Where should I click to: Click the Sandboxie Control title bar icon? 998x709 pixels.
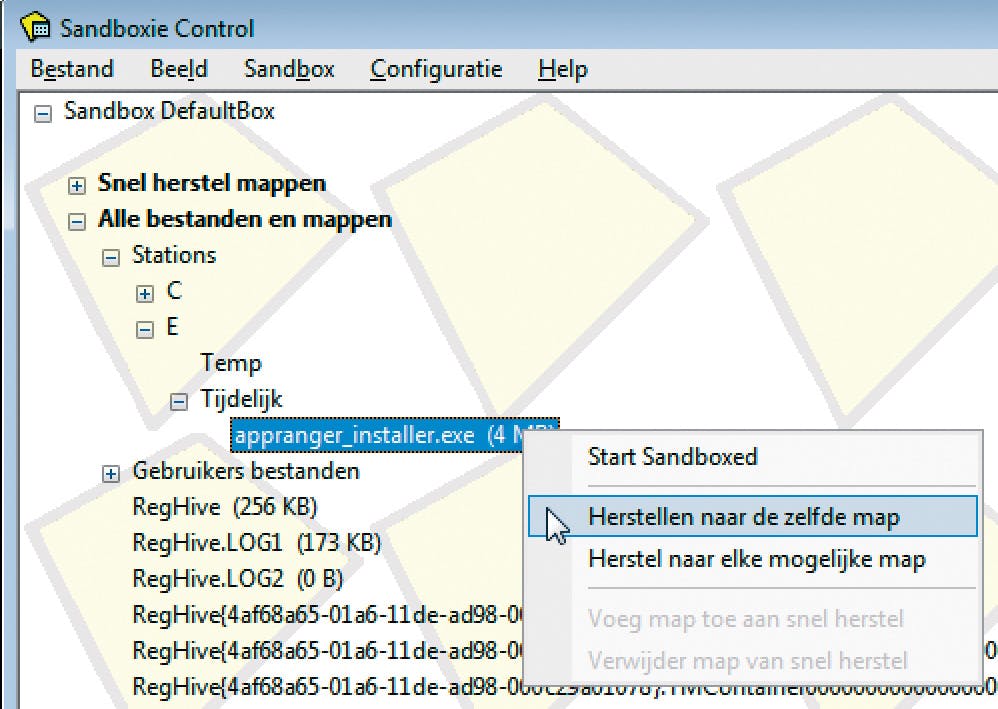(36, 27)
